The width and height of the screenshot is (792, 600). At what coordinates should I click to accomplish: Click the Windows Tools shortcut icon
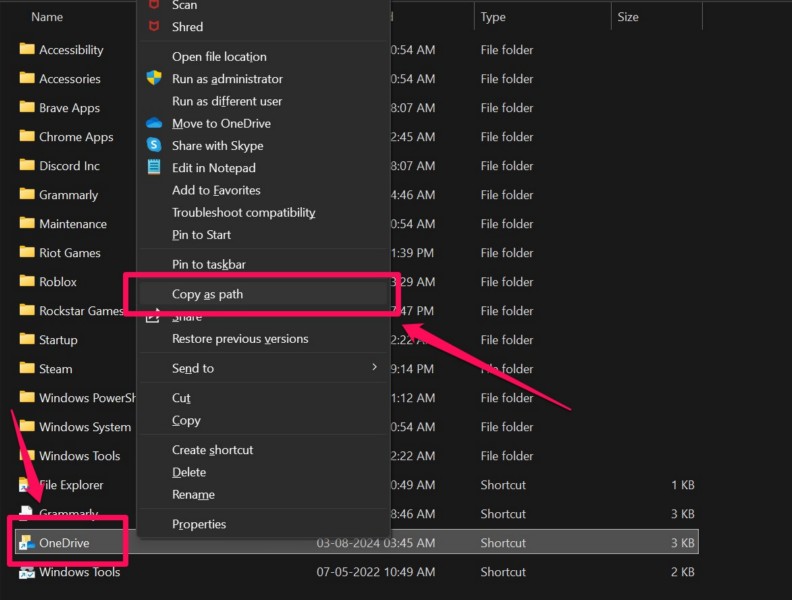point(27,572)
